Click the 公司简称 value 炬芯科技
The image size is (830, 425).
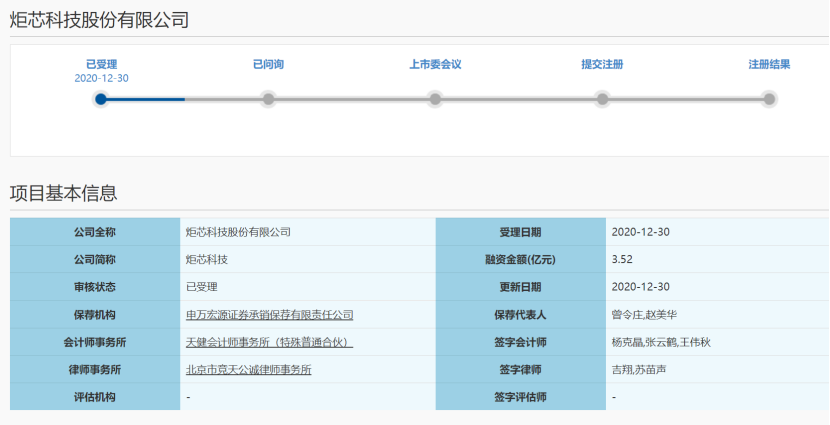click(x=207, y=259)
